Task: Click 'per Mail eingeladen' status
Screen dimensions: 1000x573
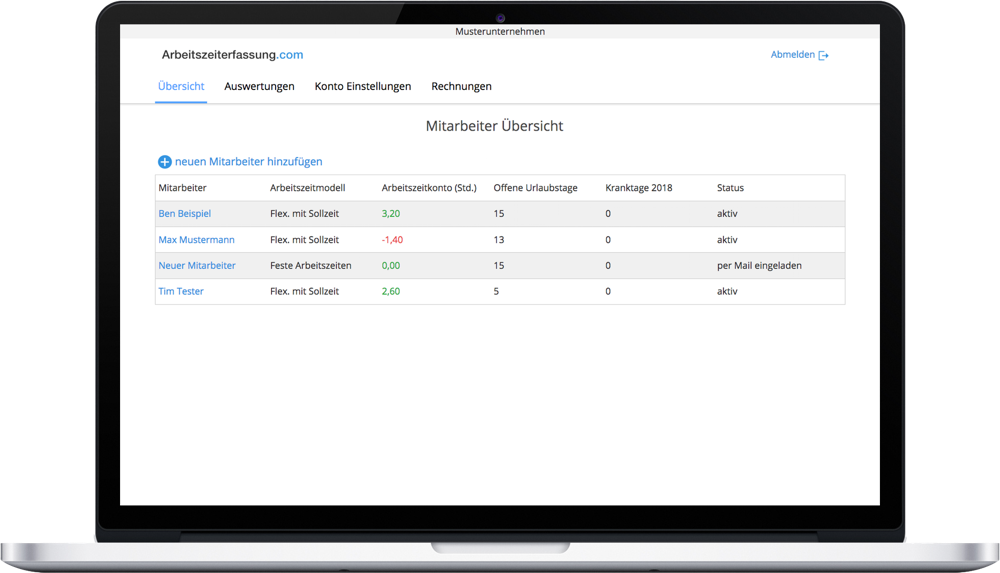Action: [759, 265]
